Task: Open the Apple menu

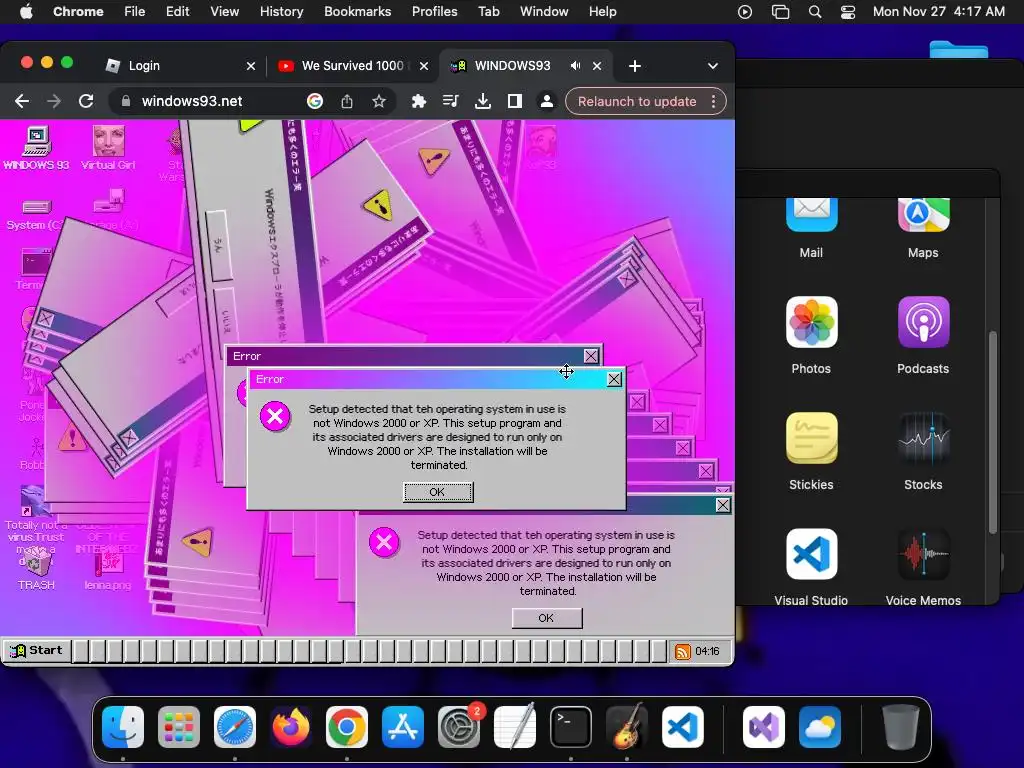Action: click(26, 12)
